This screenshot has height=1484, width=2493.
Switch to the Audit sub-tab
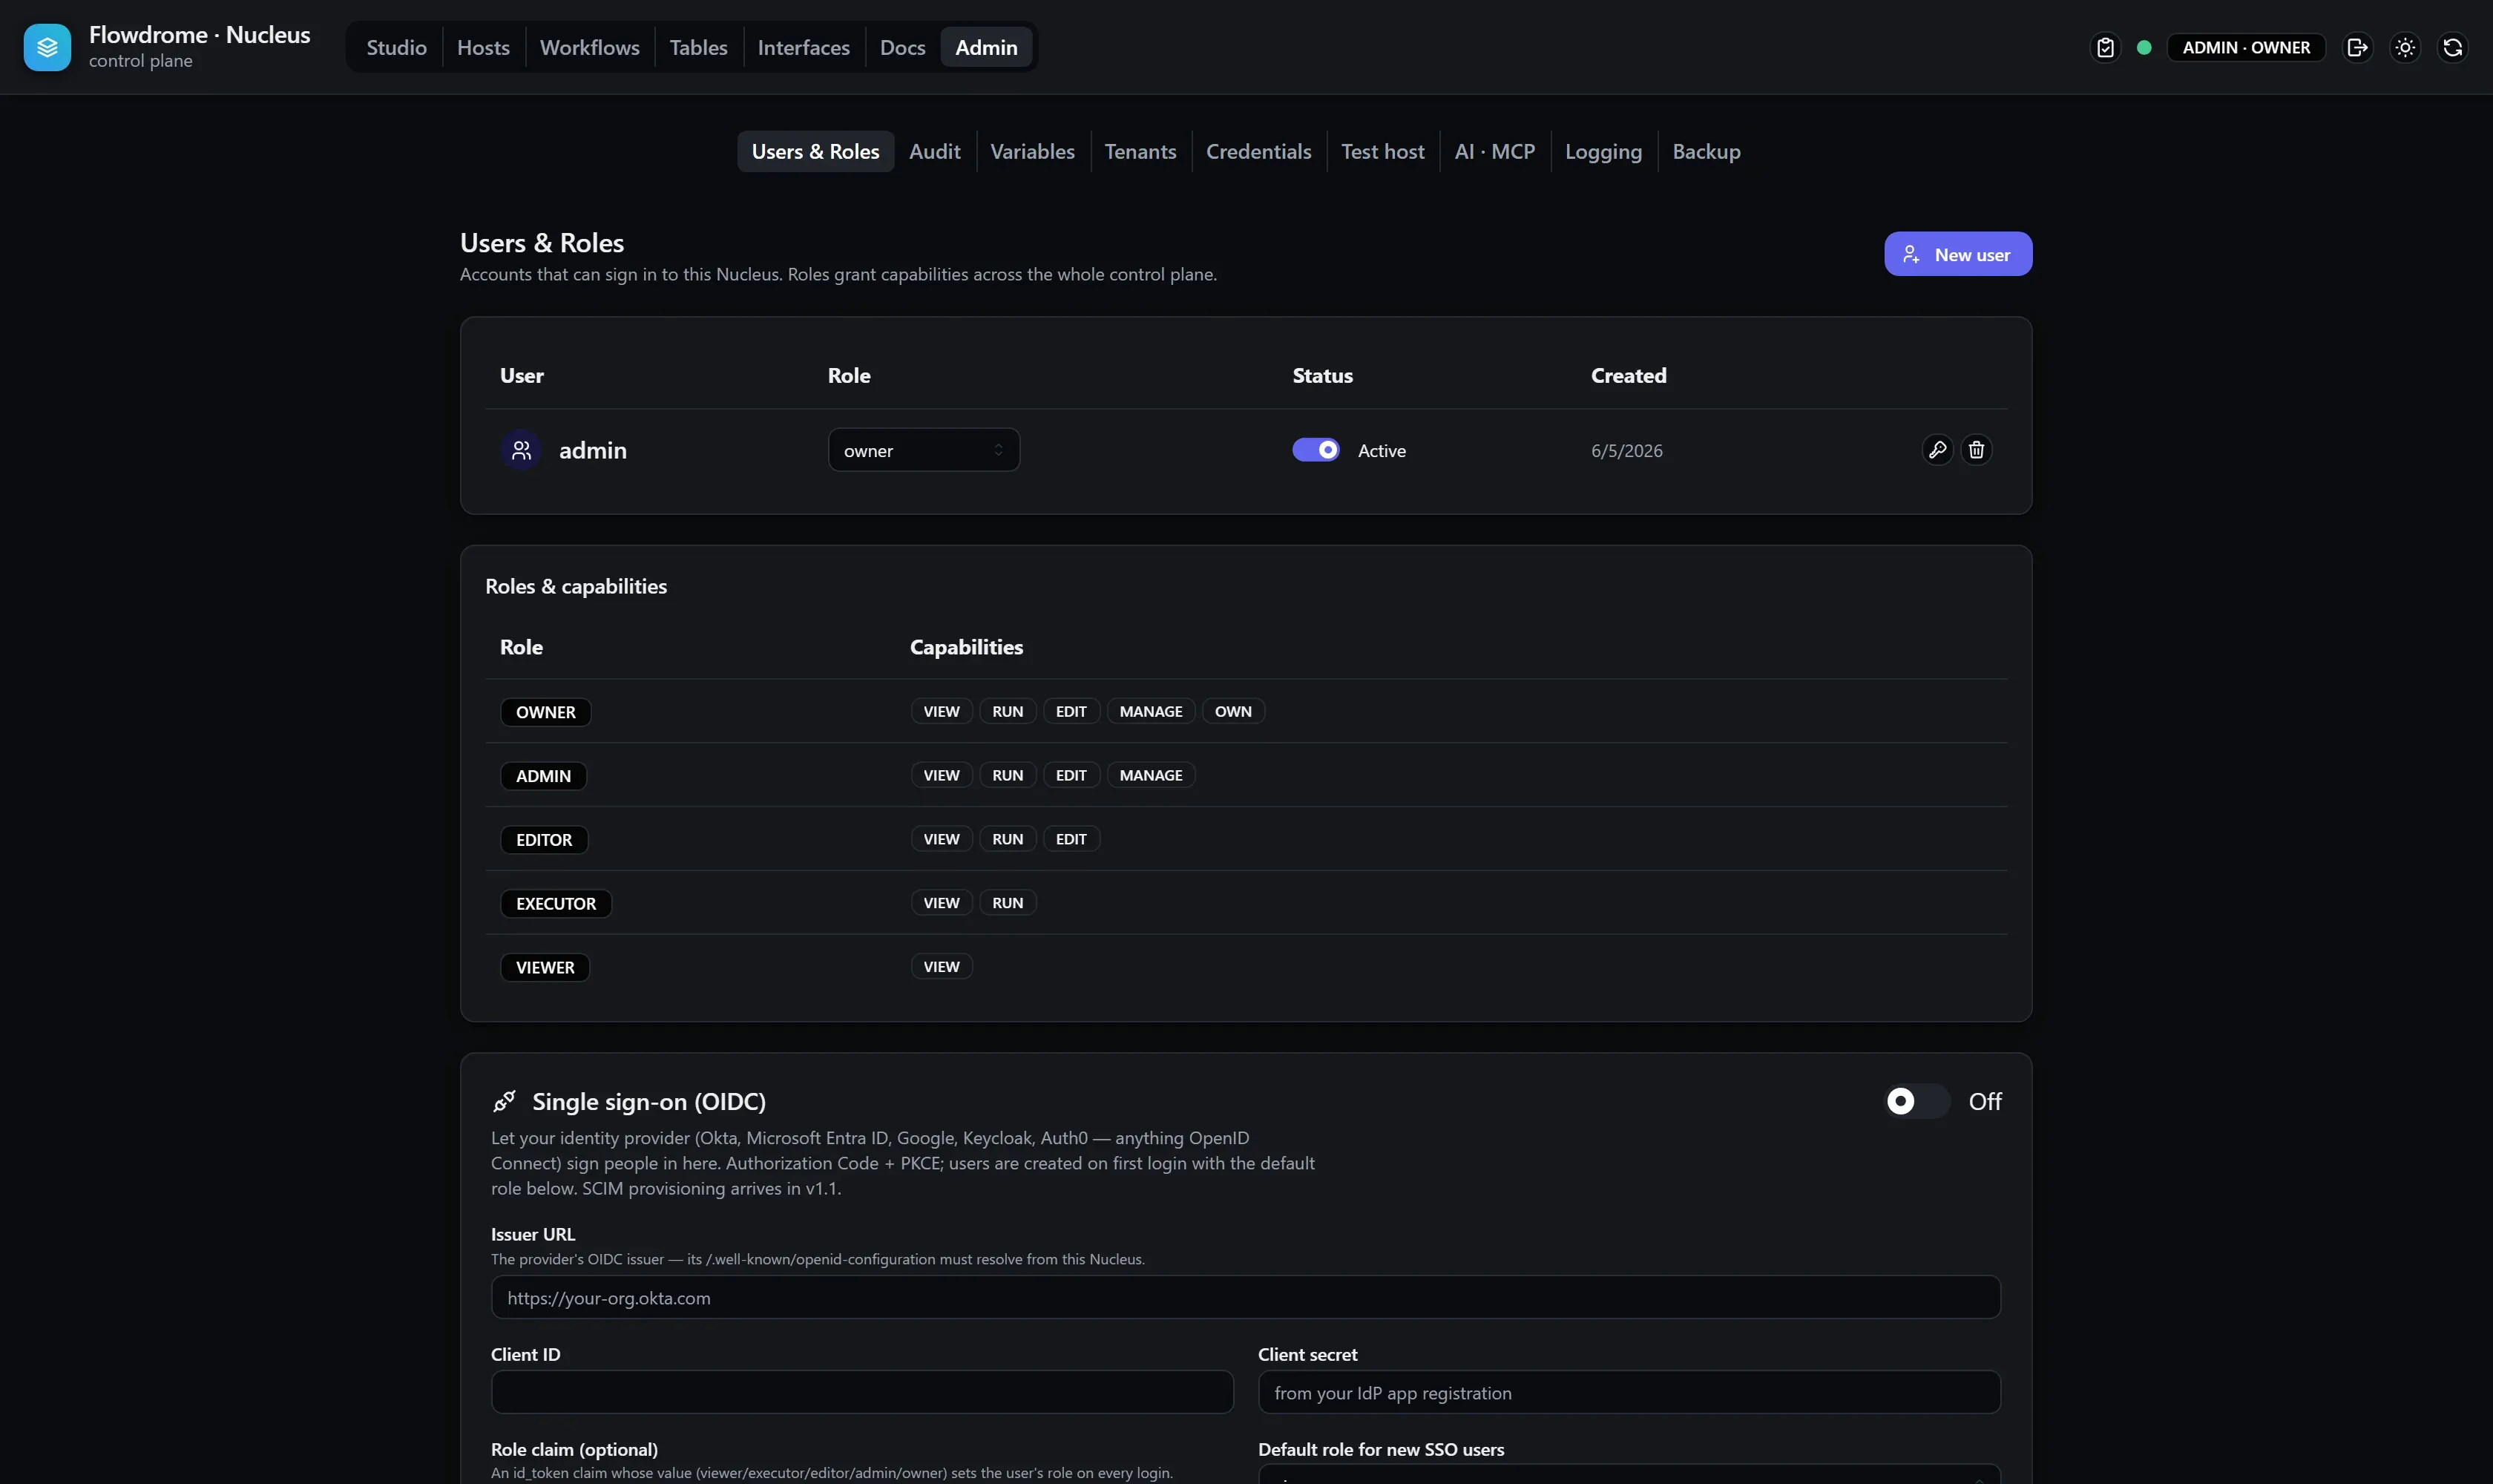(x=934, y=151)
